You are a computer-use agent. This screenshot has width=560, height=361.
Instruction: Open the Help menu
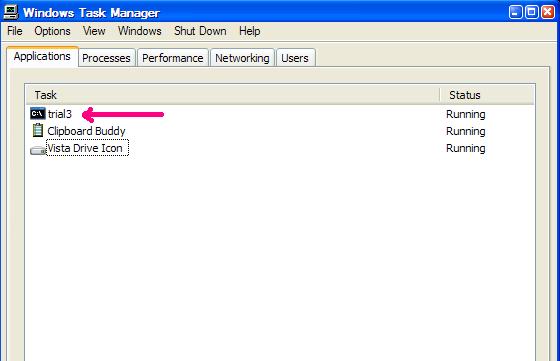[x=249, y=31]
